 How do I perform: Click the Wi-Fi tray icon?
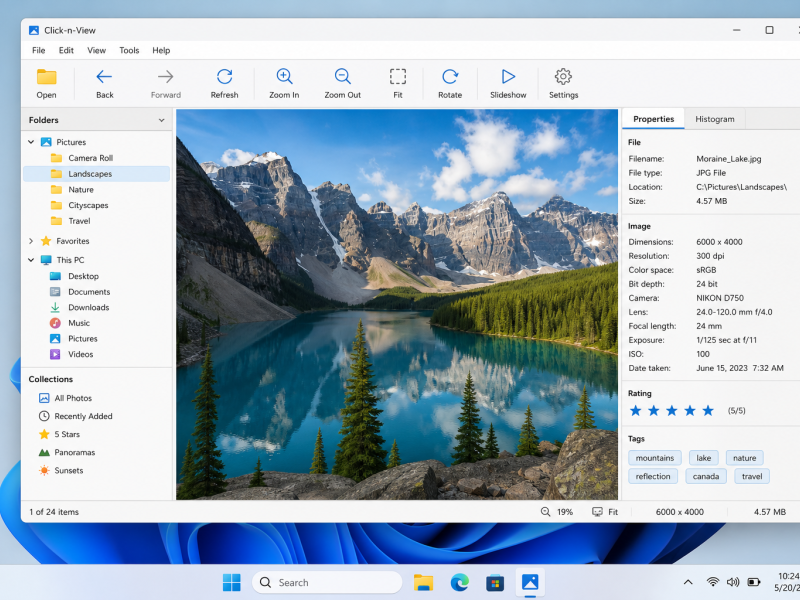click(712, 582)
